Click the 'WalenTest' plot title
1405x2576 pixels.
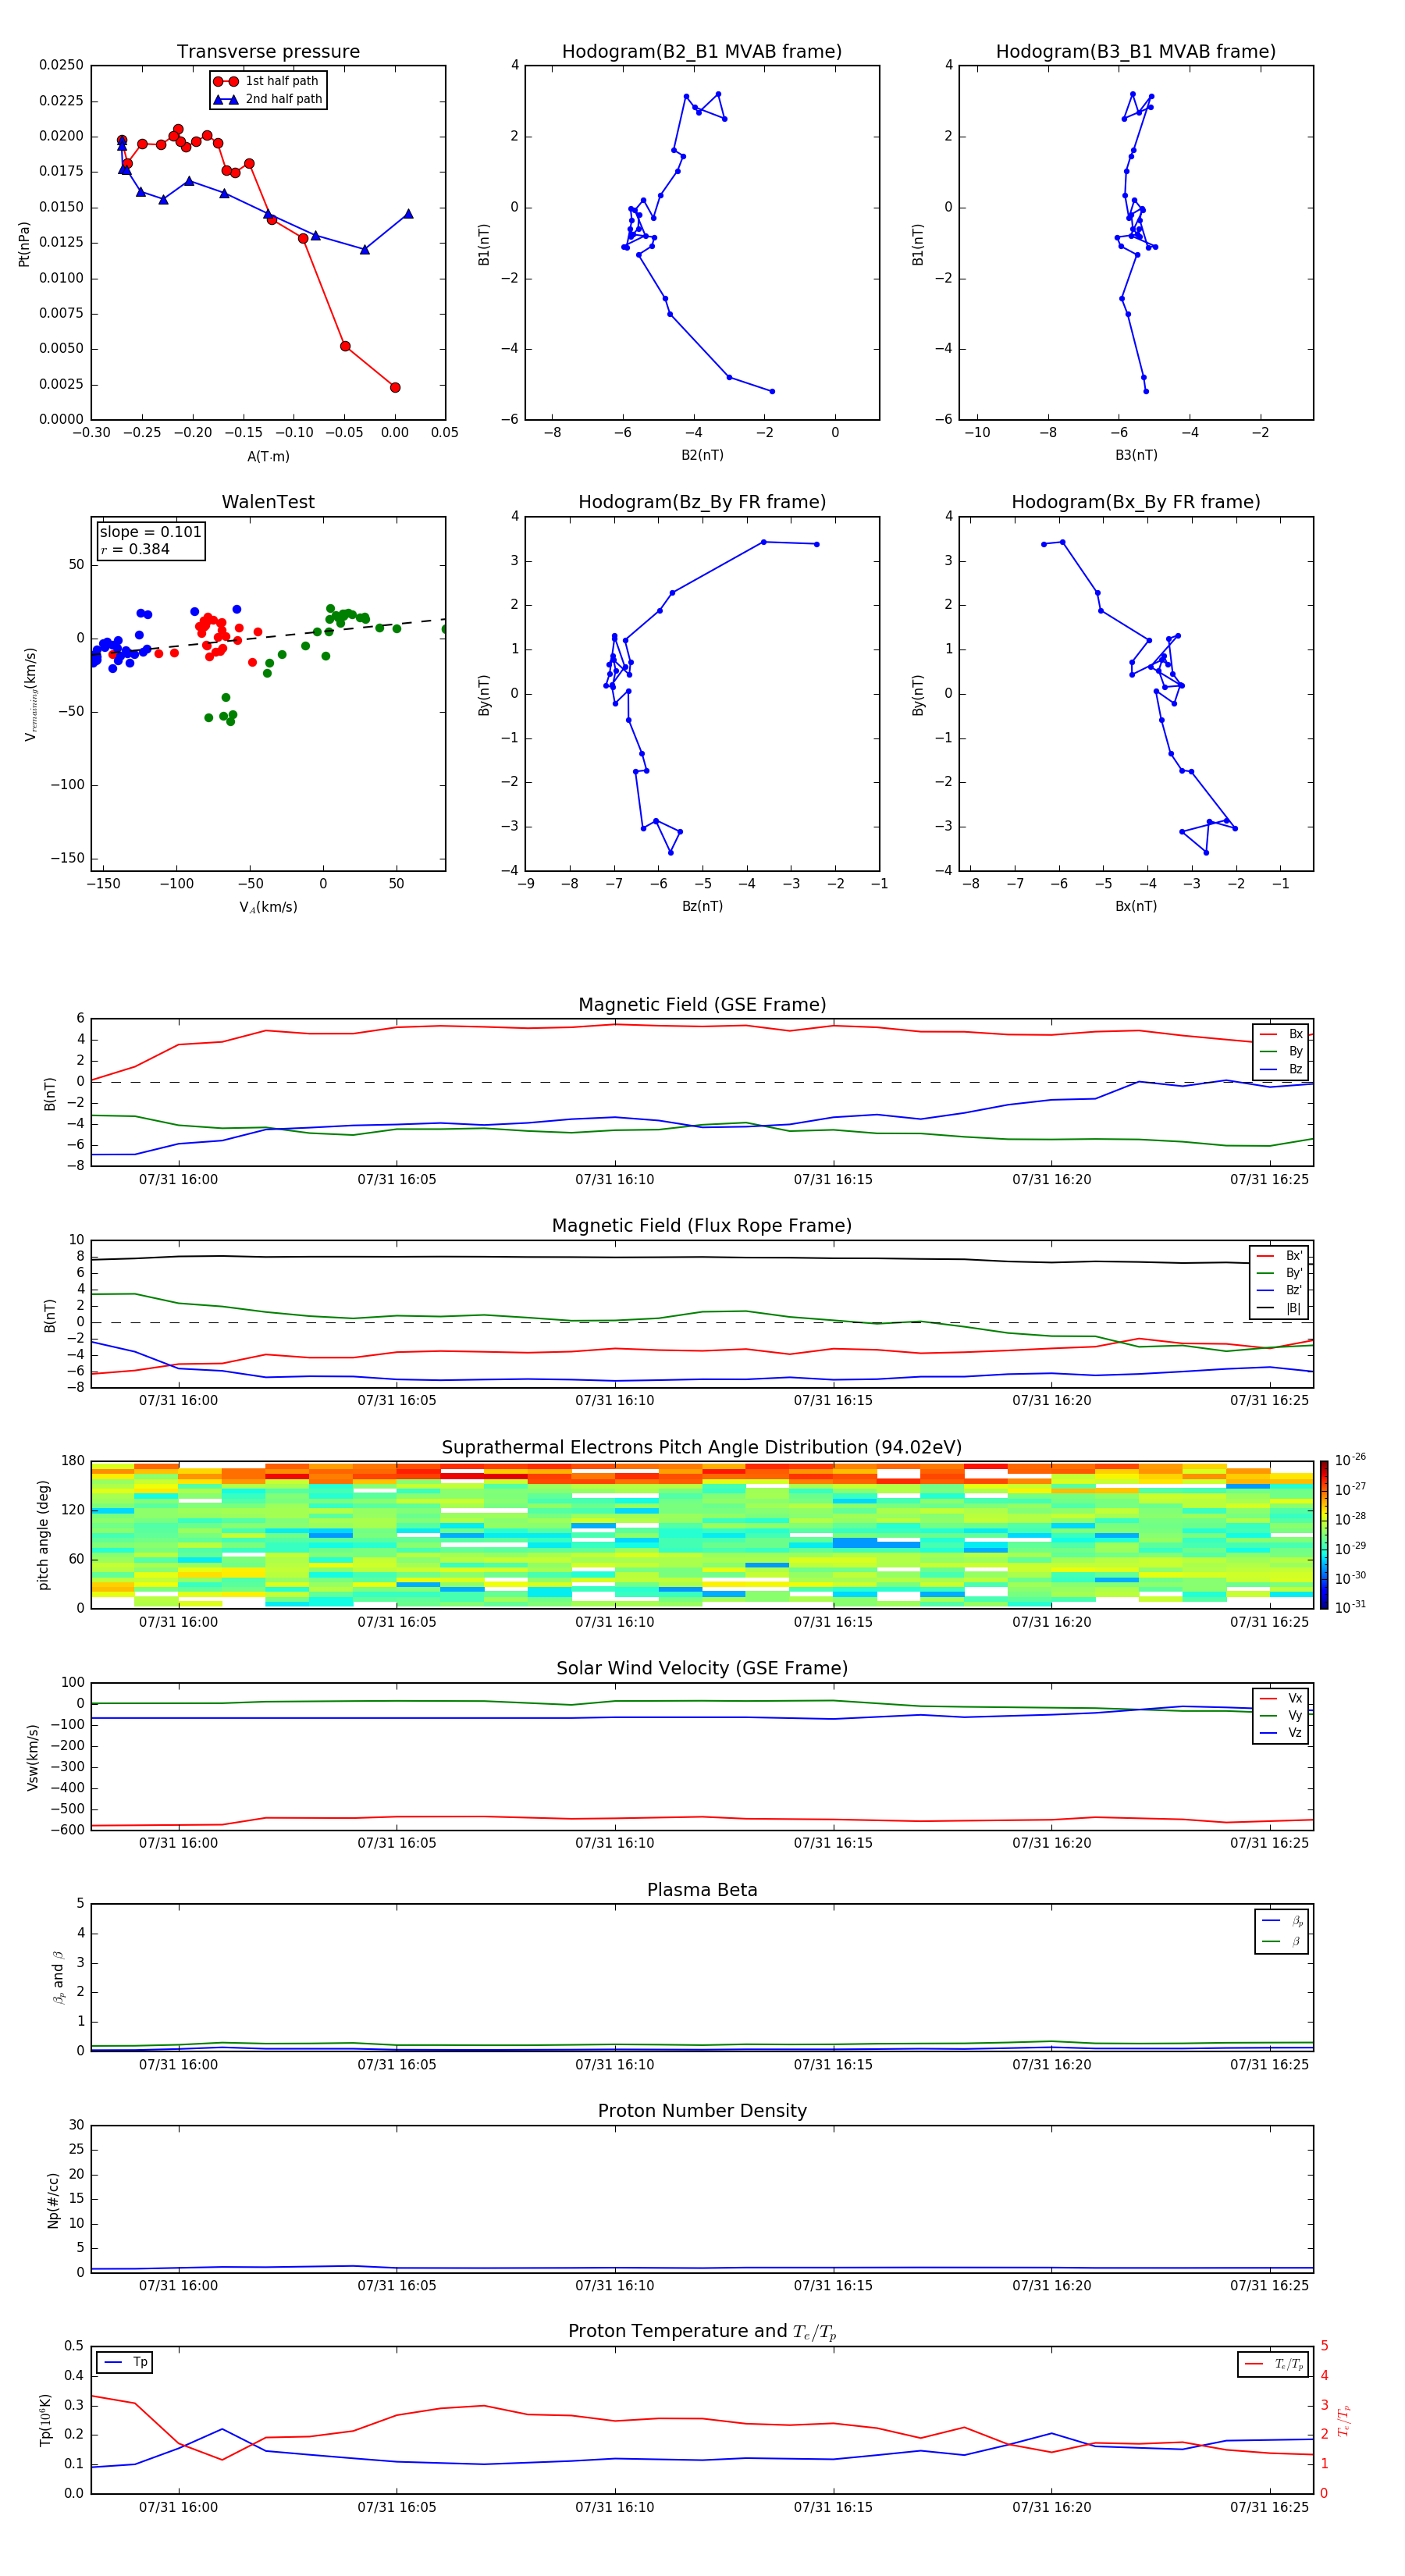268,502
